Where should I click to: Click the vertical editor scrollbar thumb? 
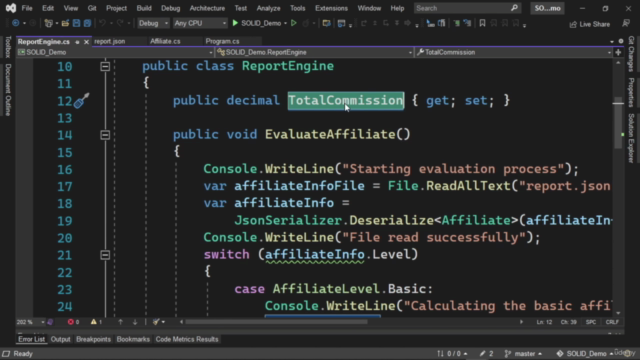tap(618, 122)
